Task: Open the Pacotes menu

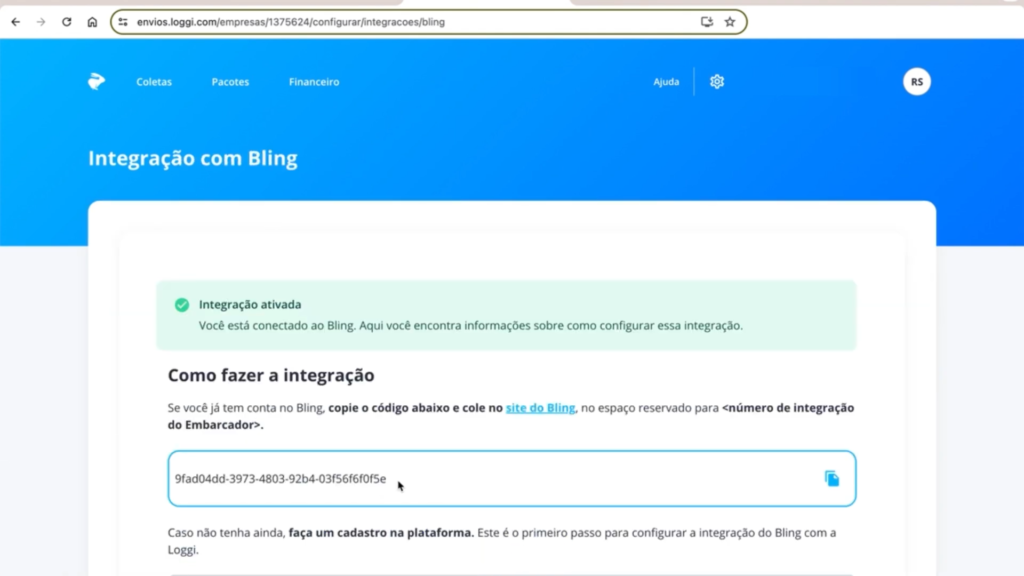Action: click(231, 82)
